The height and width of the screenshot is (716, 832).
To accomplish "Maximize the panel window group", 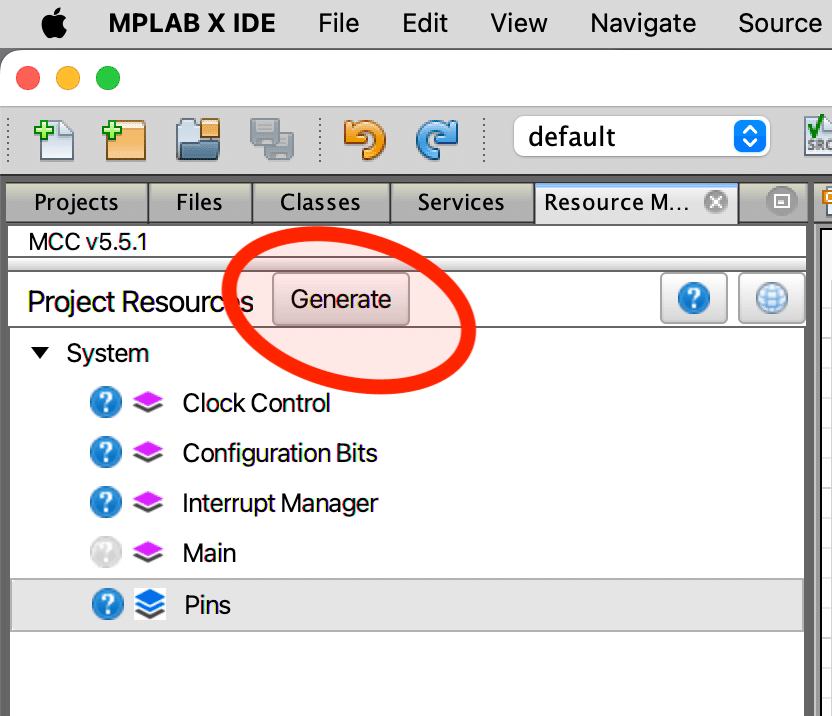I will point(782,201).
